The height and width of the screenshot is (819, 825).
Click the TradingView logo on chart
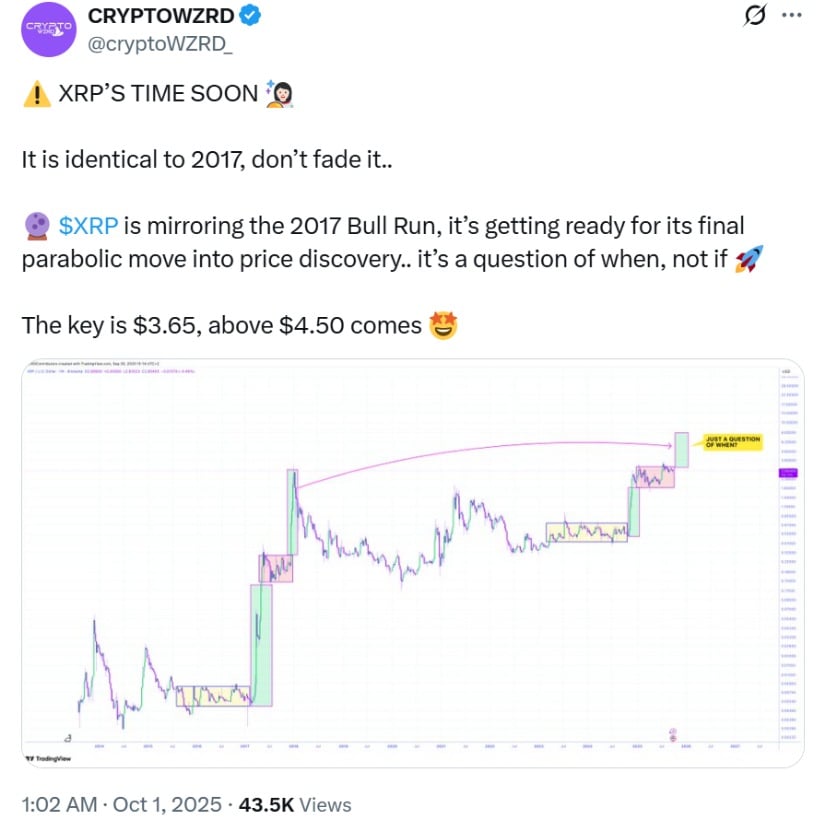point(49,759)
